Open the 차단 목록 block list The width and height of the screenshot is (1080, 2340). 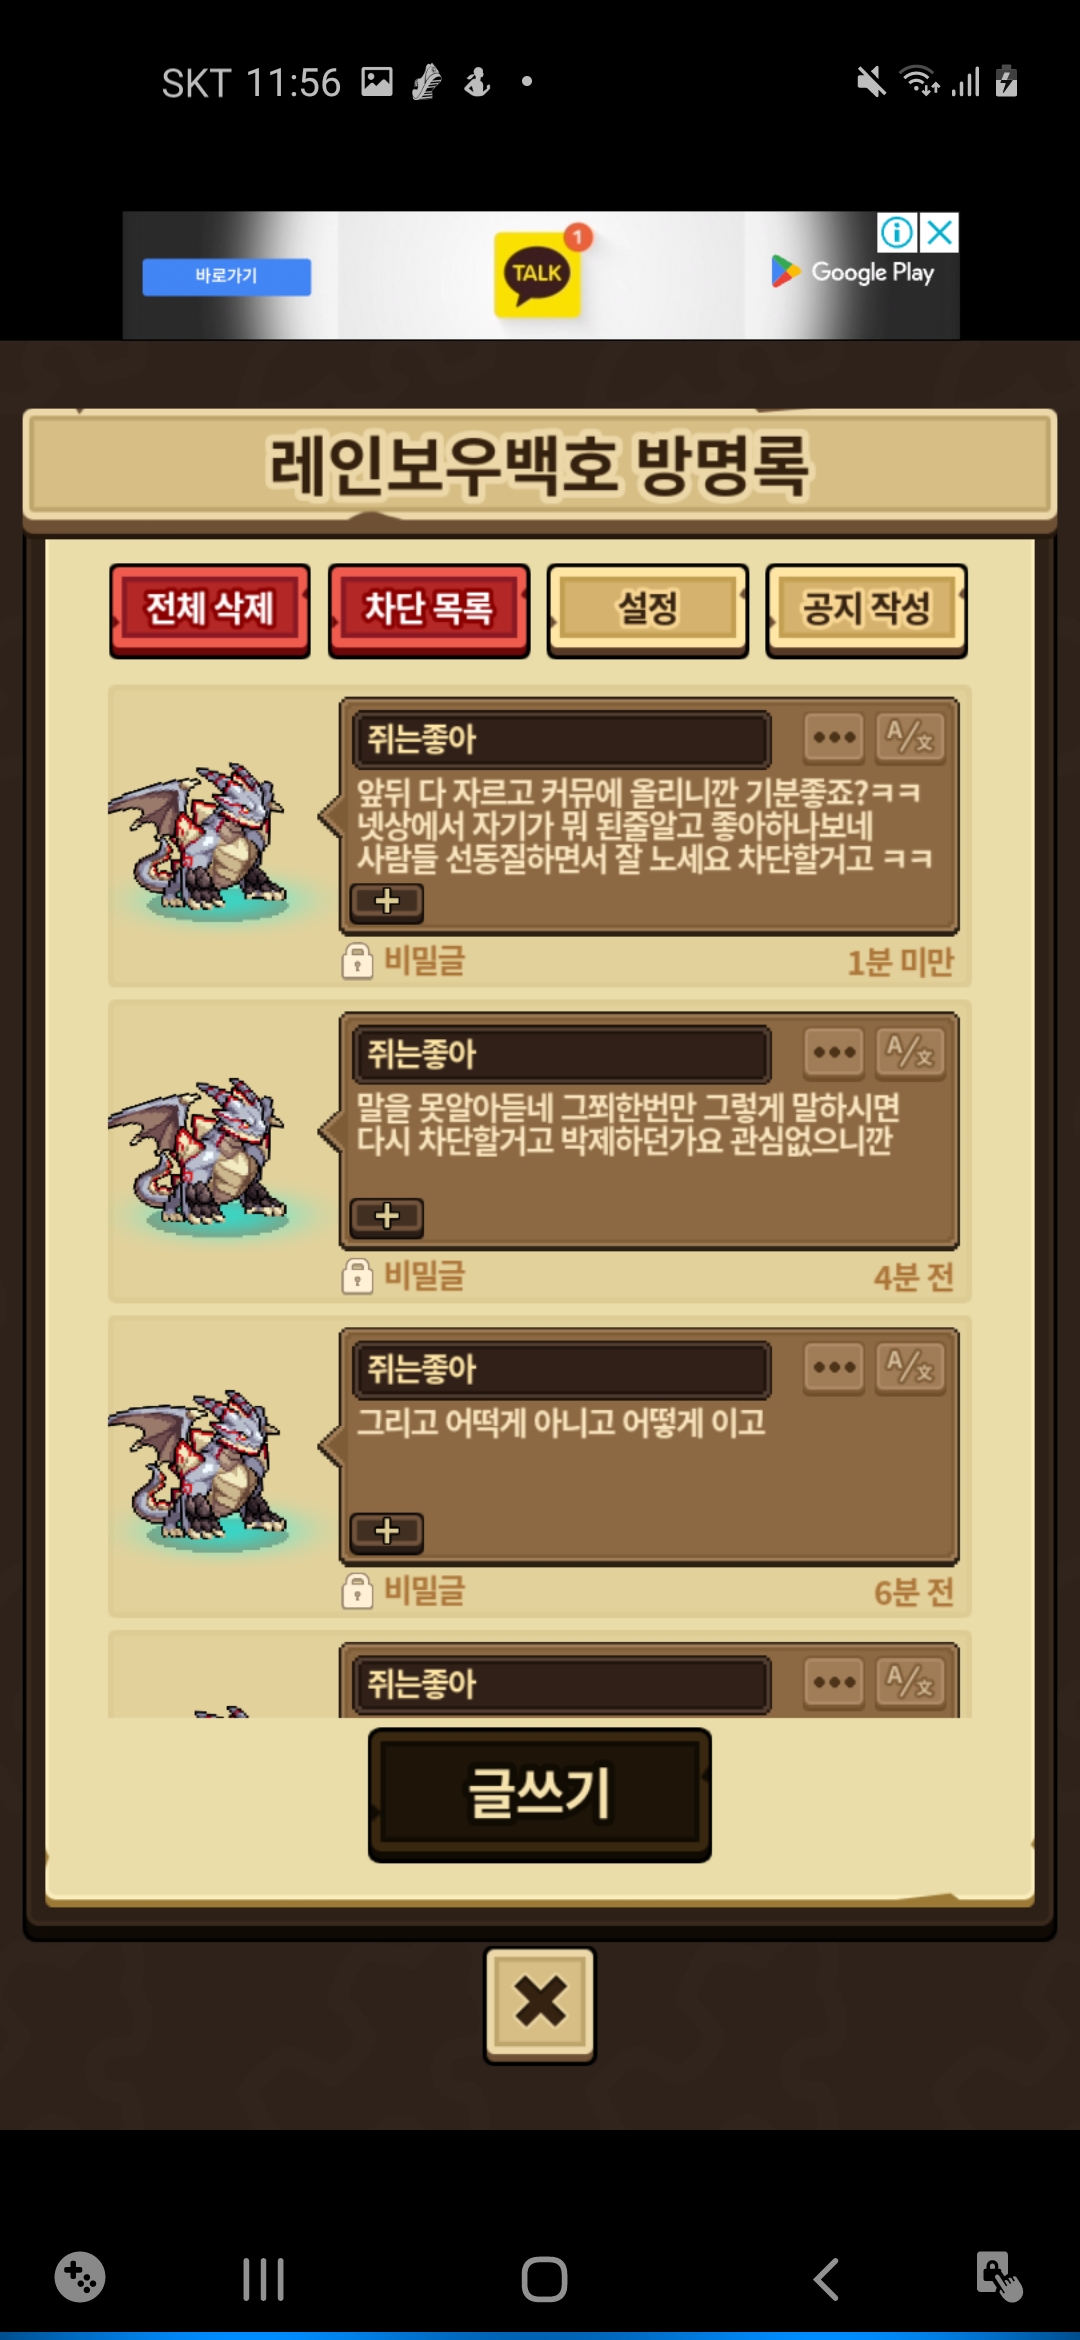pos(429,610)
